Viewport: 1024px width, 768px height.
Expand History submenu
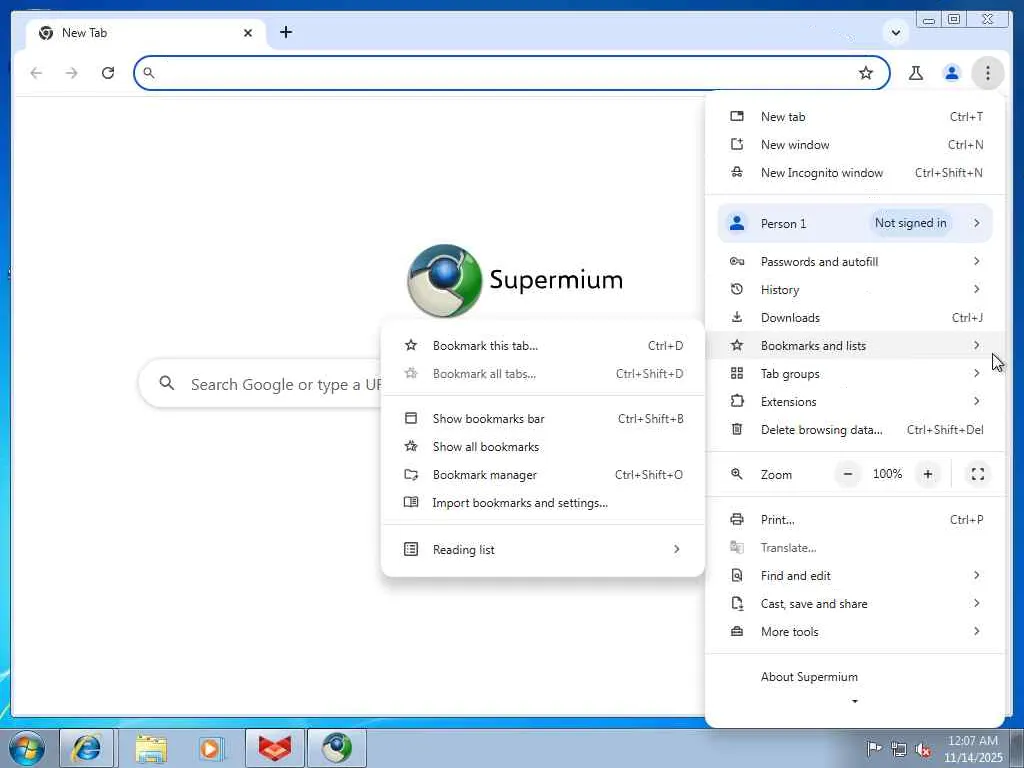tap(855, 290)
